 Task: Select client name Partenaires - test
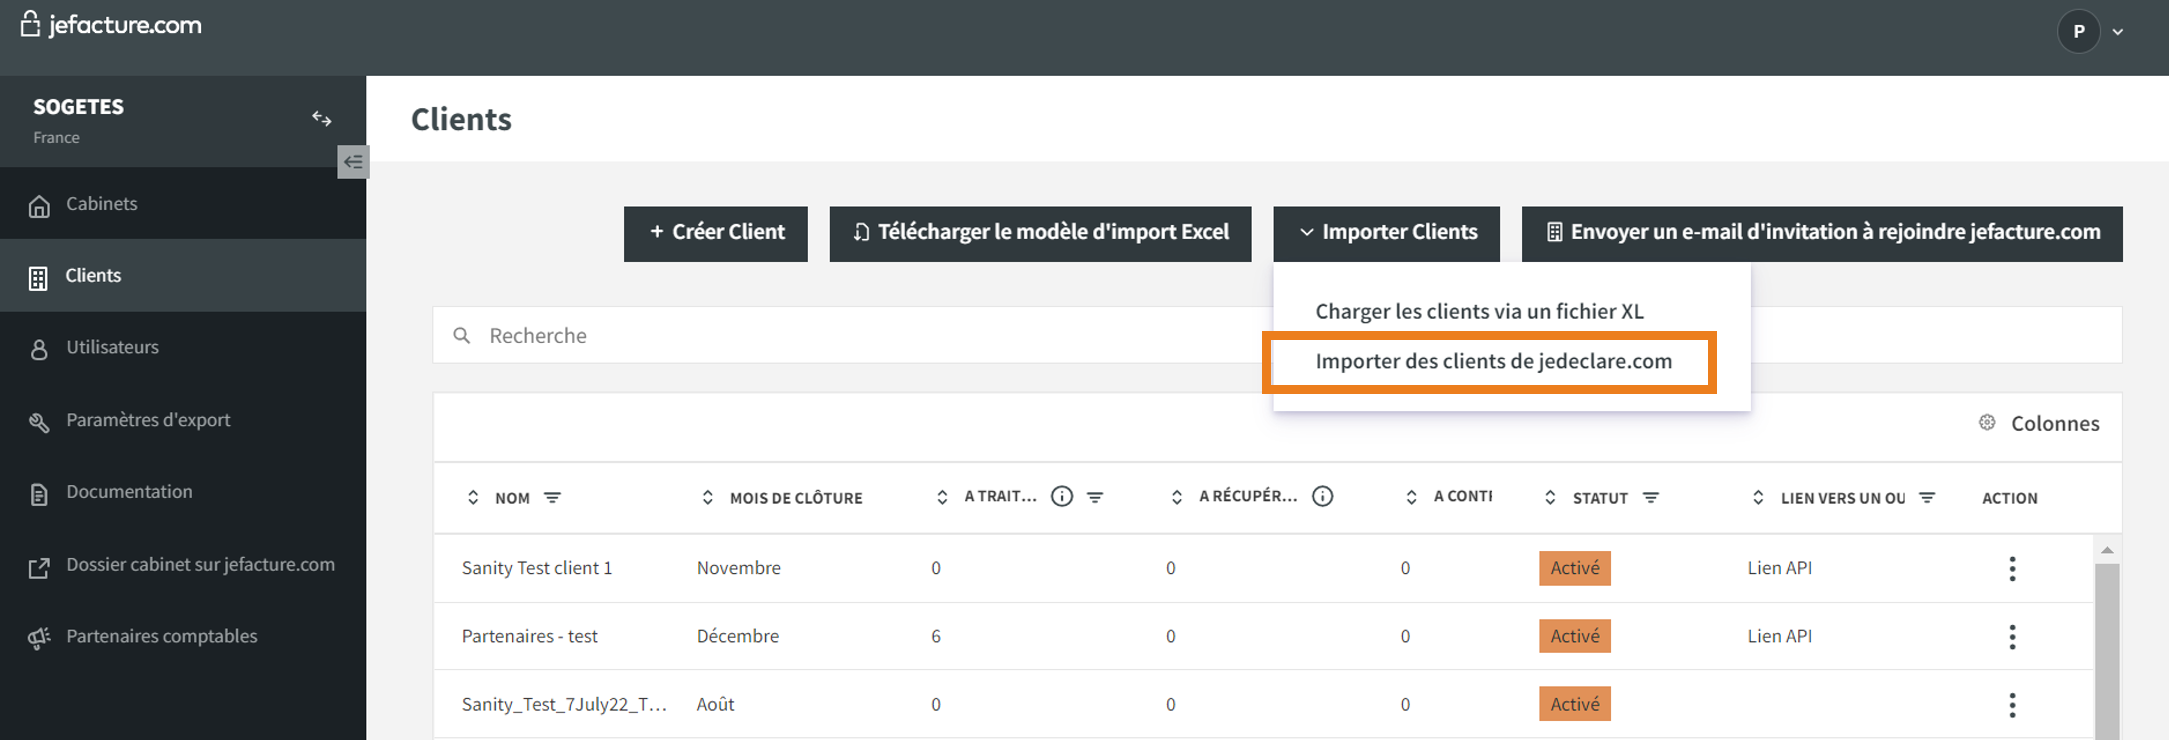[x=530, y=636]
